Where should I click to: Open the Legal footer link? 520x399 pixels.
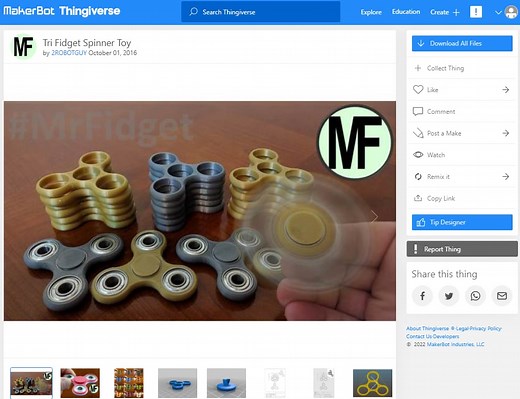pyautogui.click(x=462, y=328)
